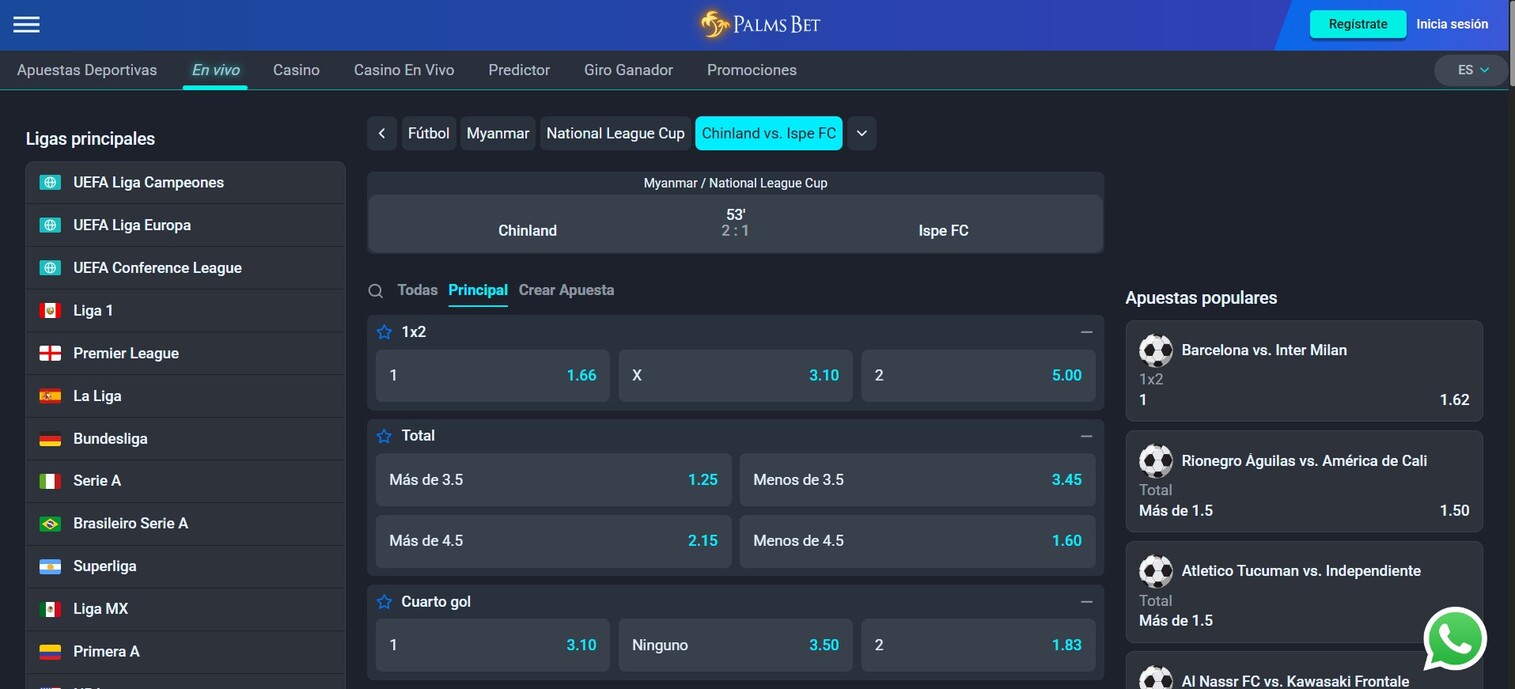Open Al Nassr FC vs. Kawasaki Frontale match
1515x689 pixels.
pyautogui.click(x=1295, y=681)
